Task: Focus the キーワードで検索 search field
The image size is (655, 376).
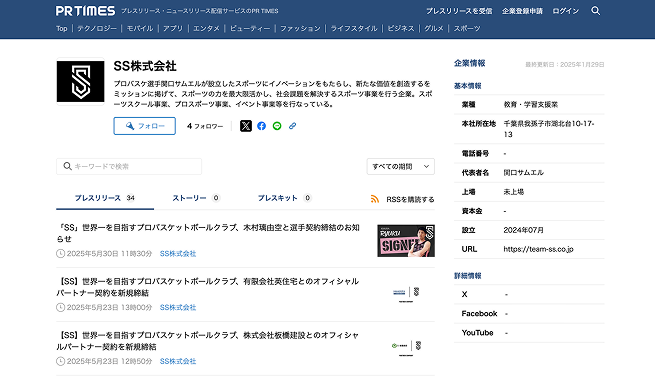Action: [129, 166]
